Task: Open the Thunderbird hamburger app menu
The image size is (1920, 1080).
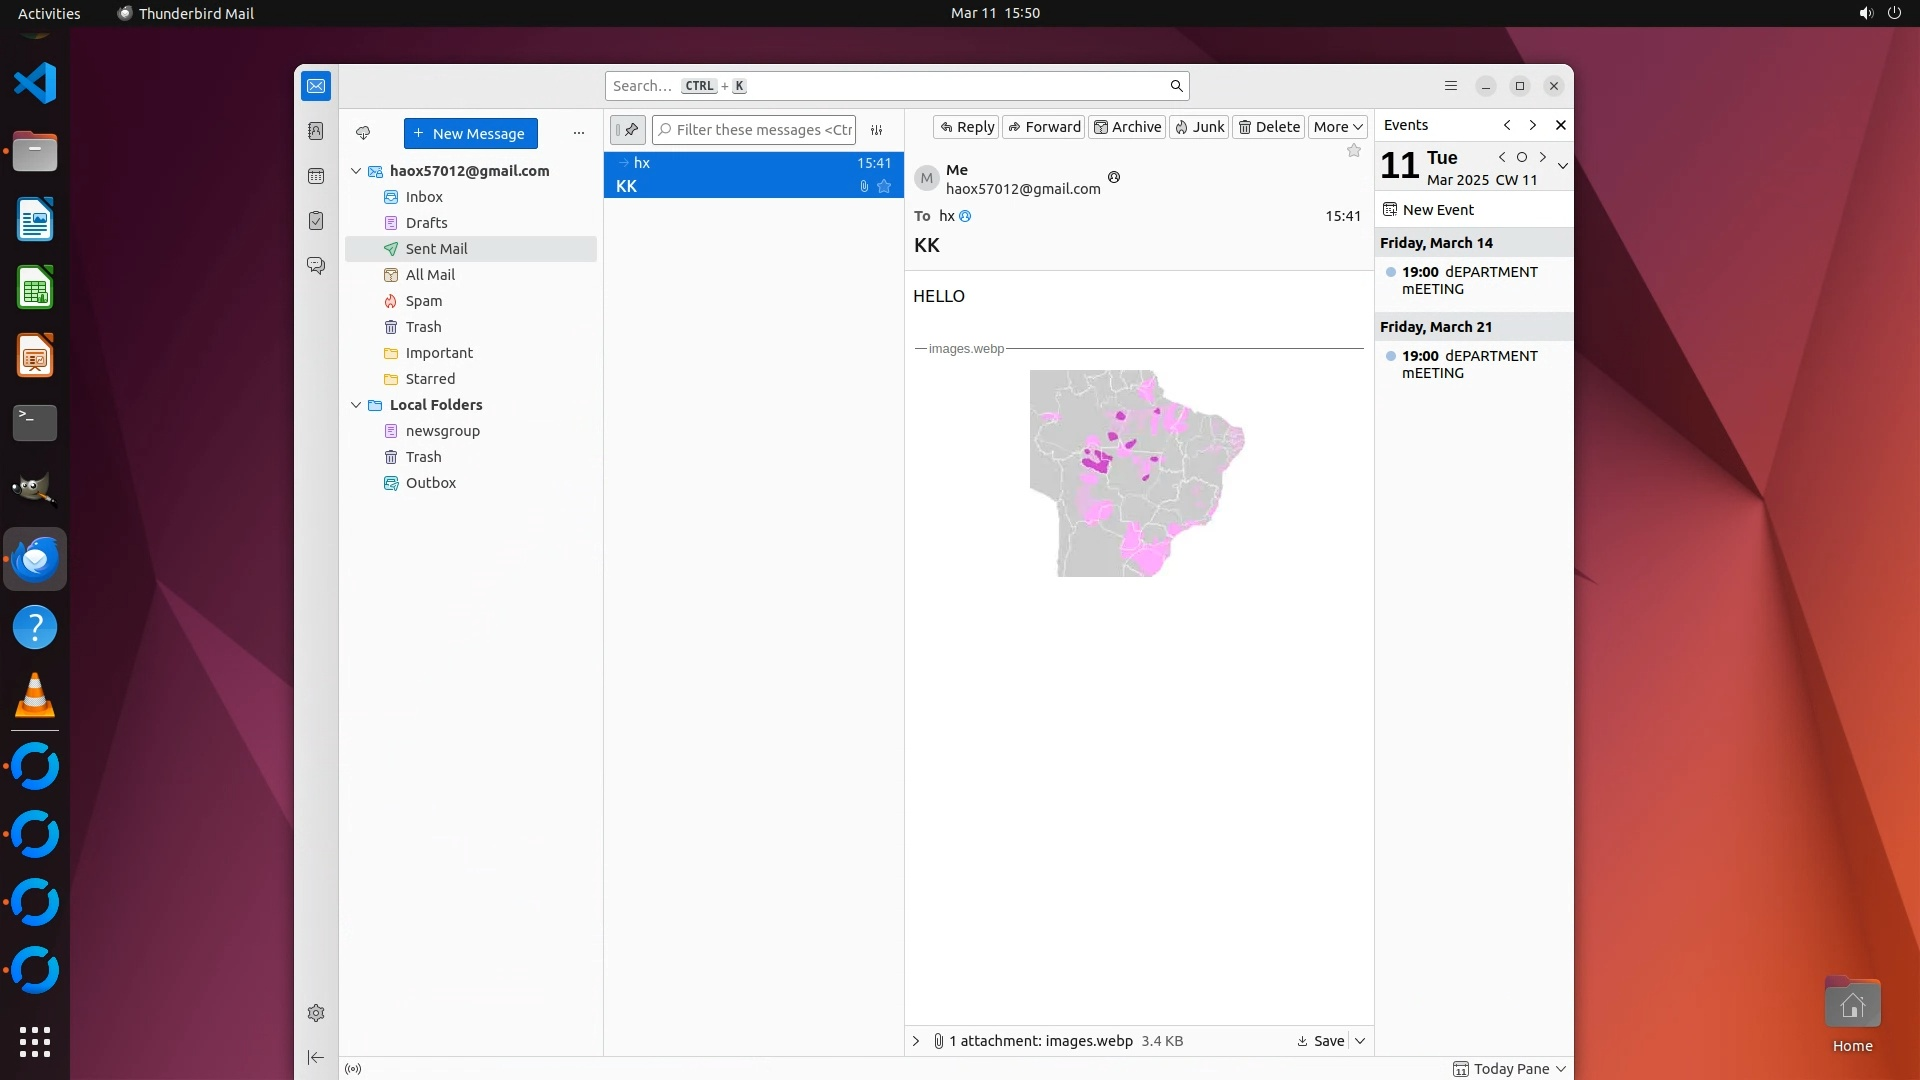Action: click(1451, 86)
